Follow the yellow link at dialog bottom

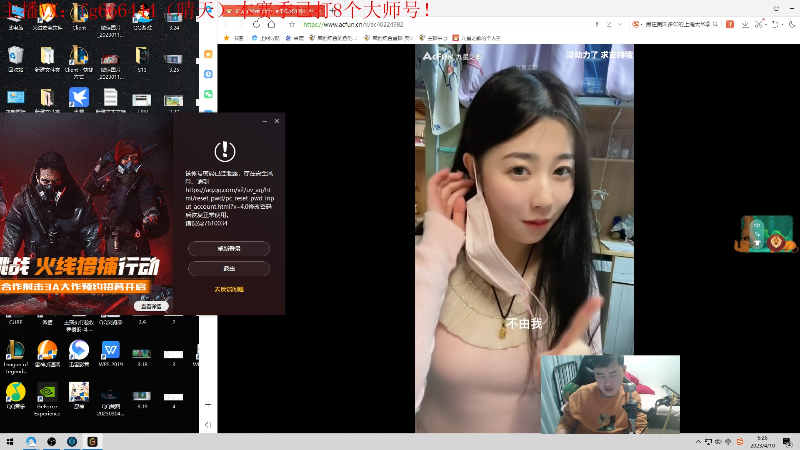[x=229, y=289]
